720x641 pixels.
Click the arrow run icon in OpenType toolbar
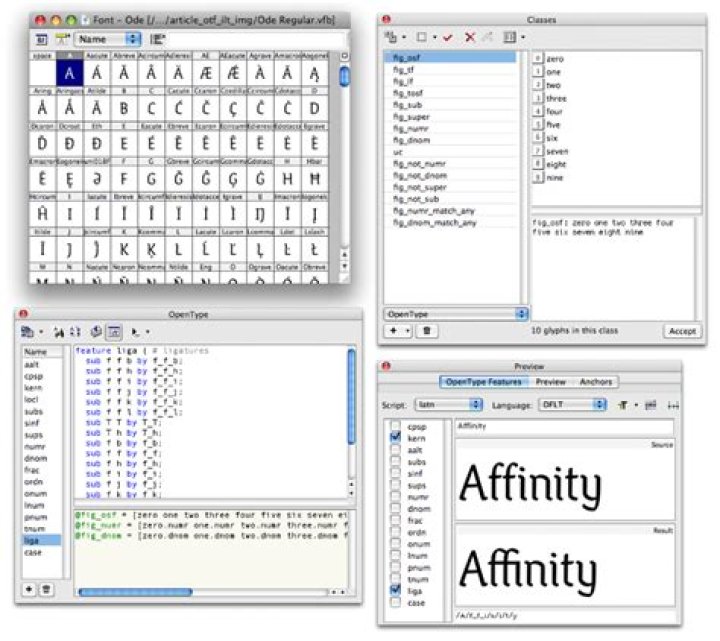(136, 332)
